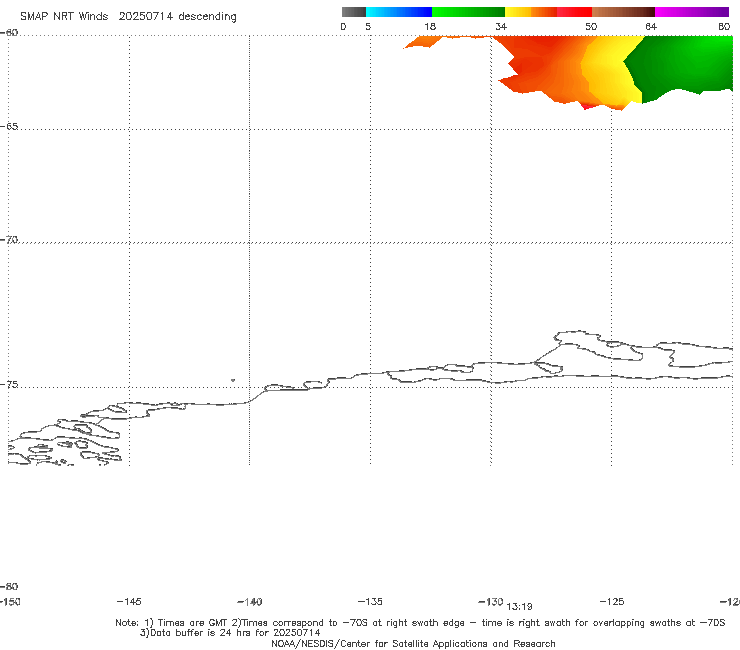Click the color bar label 64
740x650 pixels.
(651, 26)
